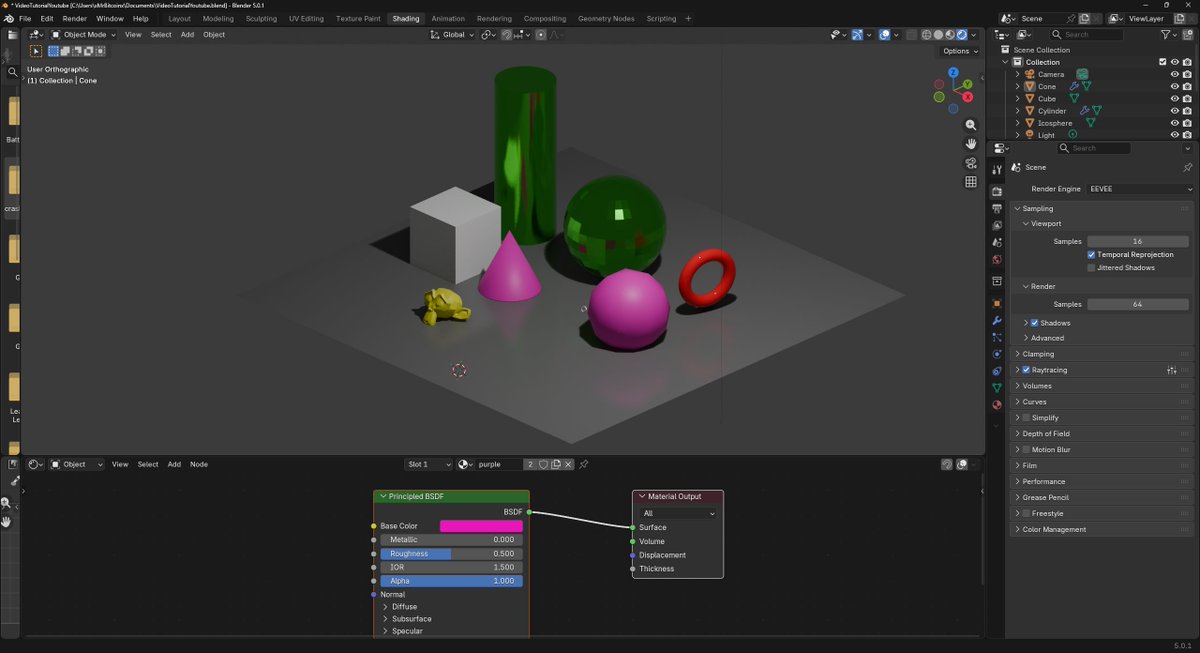Open the Object Data mesh tab icon
Screen dimensions: 1200x653
click(x=996, y=388)
